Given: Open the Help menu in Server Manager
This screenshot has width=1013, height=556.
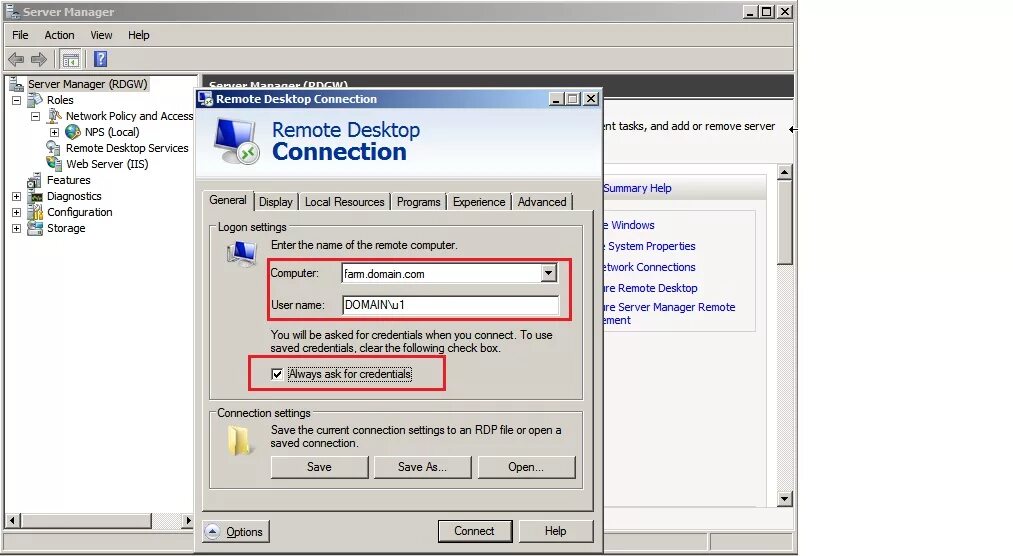Looking at the screenshot, I should 138,35.
